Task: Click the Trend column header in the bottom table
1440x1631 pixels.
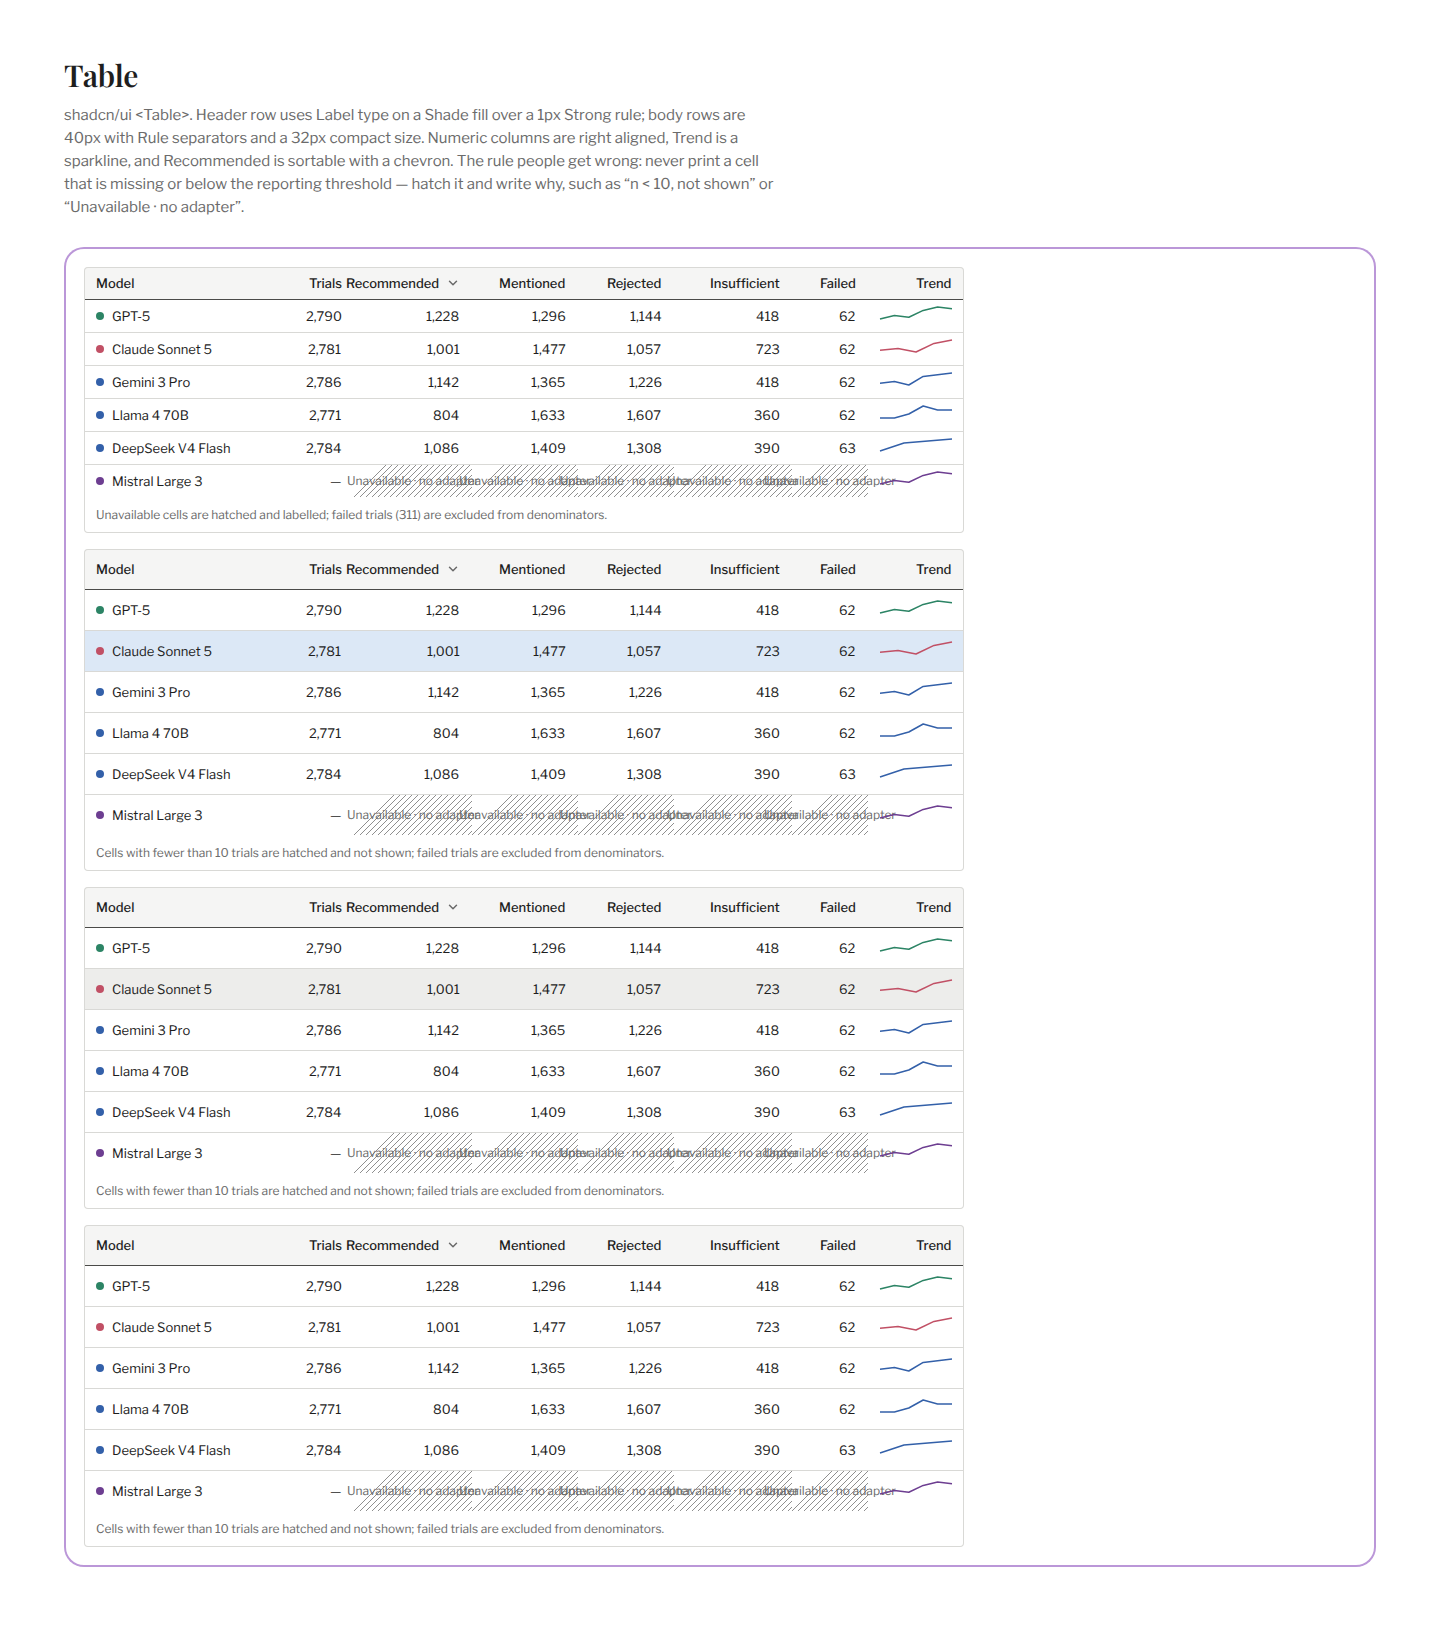Action: (x=934, y=1246)
